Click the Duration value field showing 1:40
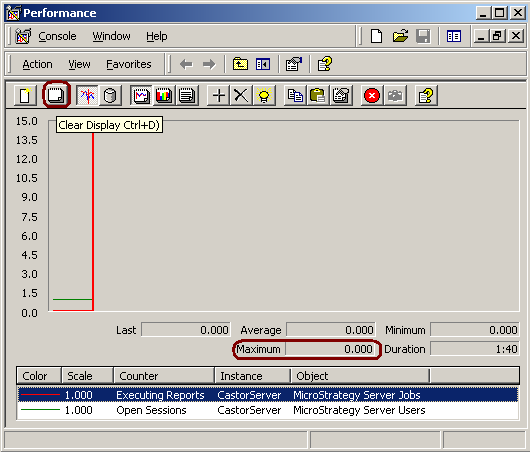Image resolution: width=530 pixels, height=452 pixels. (x=475, y=349)
